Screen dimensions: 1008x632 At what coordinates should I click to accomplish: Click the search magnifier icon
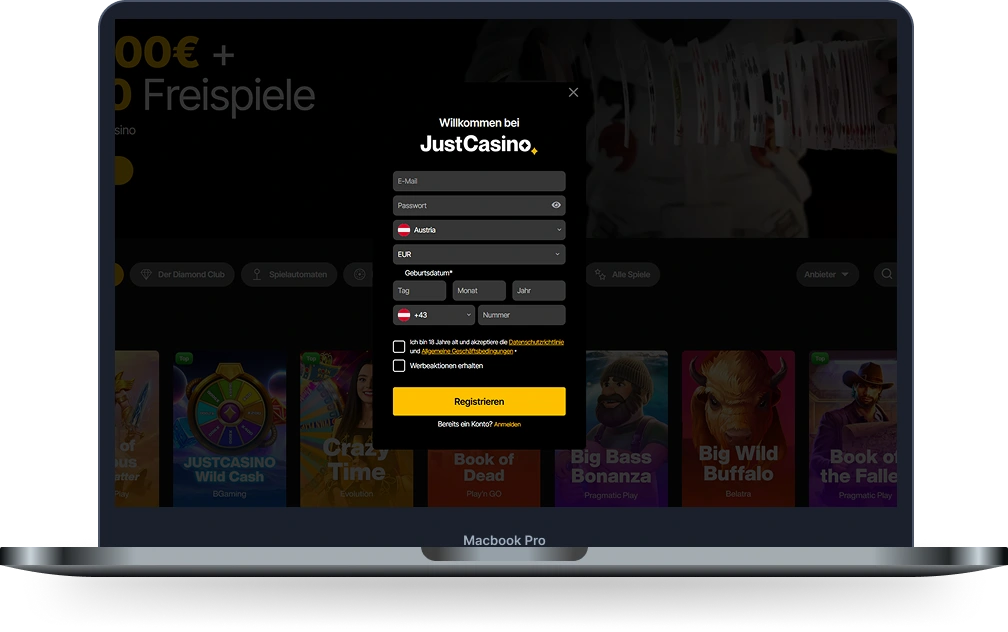coord(886,275)
